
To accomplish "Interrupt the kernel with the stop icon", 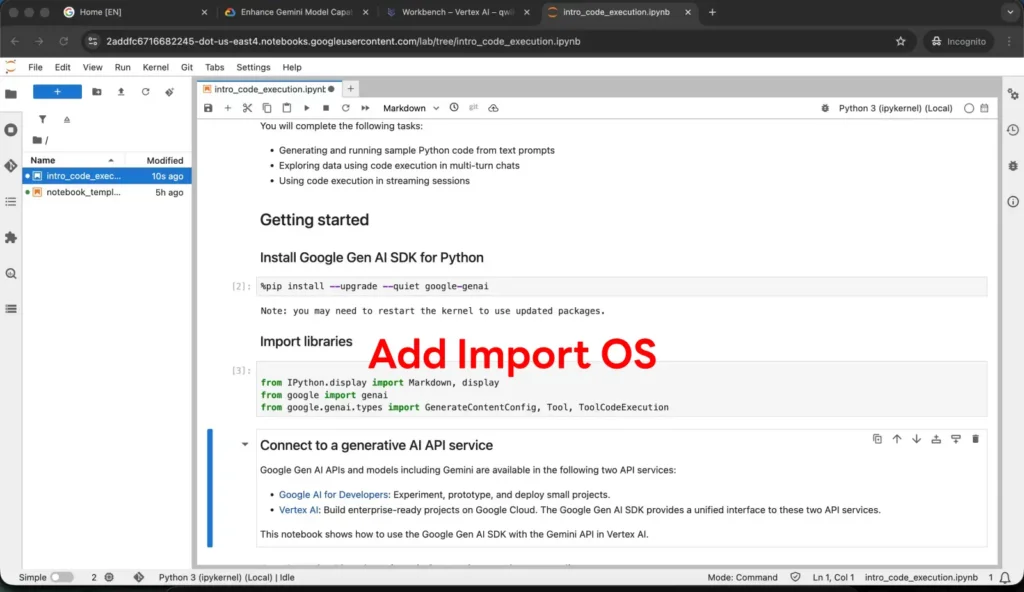I will pyautogui.click(x=326, y=108).
